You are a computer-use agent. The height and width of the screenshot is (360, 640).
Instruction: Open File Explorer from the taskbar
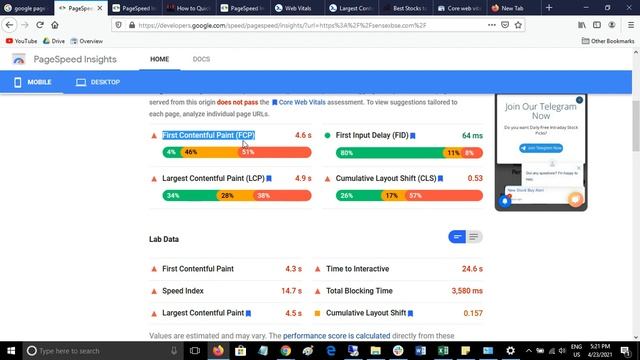376,351
